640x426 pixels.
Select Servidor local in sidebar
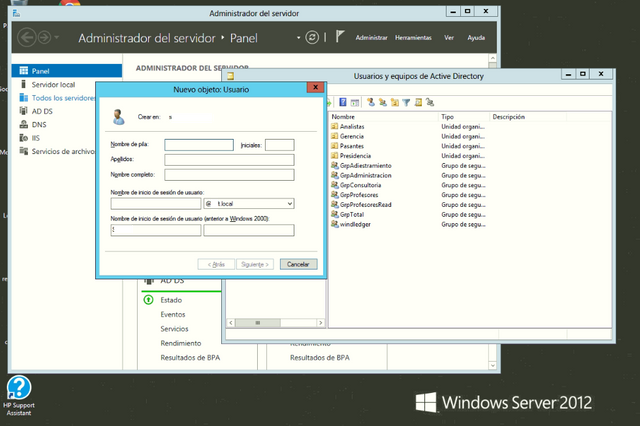[x=53, y=84]
